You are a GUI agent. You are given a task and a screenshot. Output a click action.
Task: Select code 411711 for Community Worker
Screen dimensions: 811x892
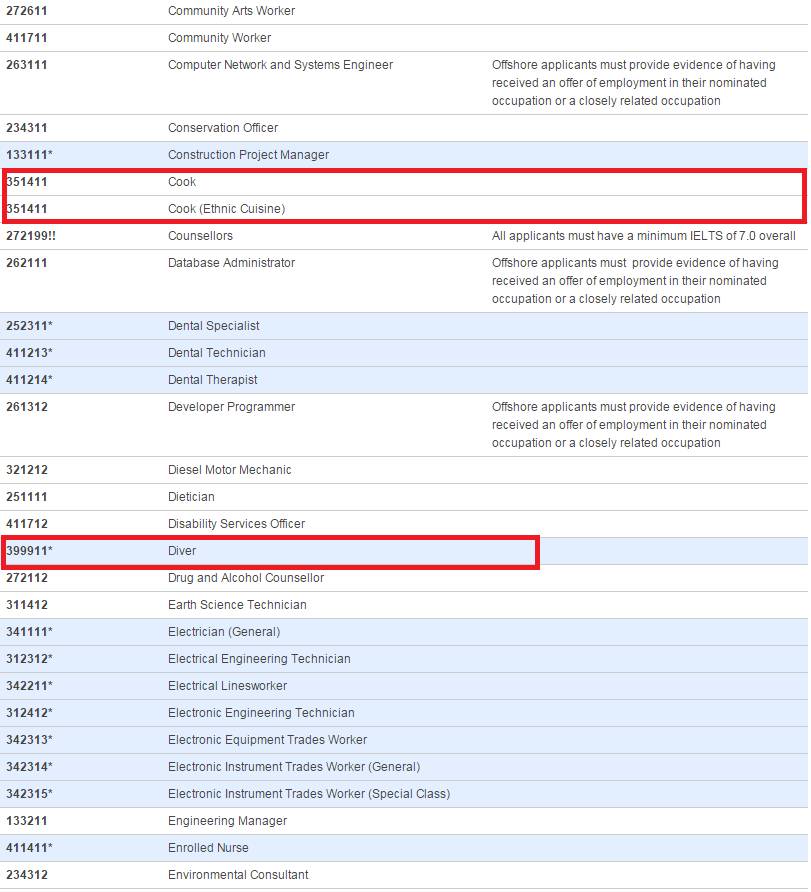[27, 38]
